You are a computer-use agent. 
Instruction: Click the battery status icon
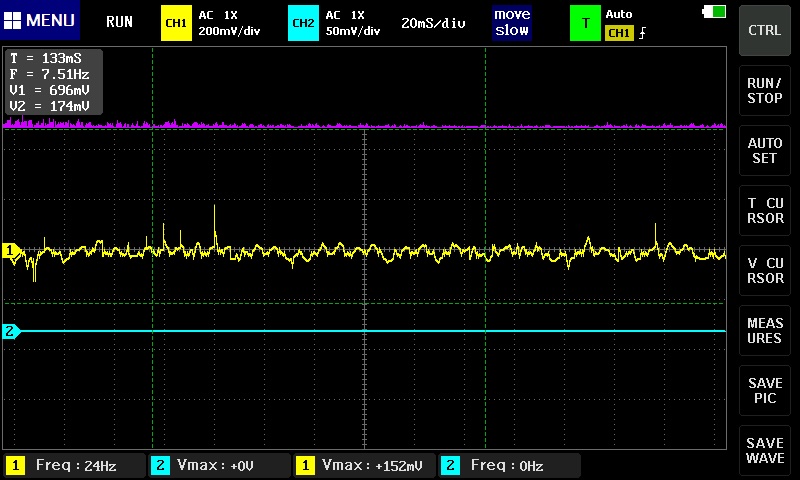coord(715,11)
